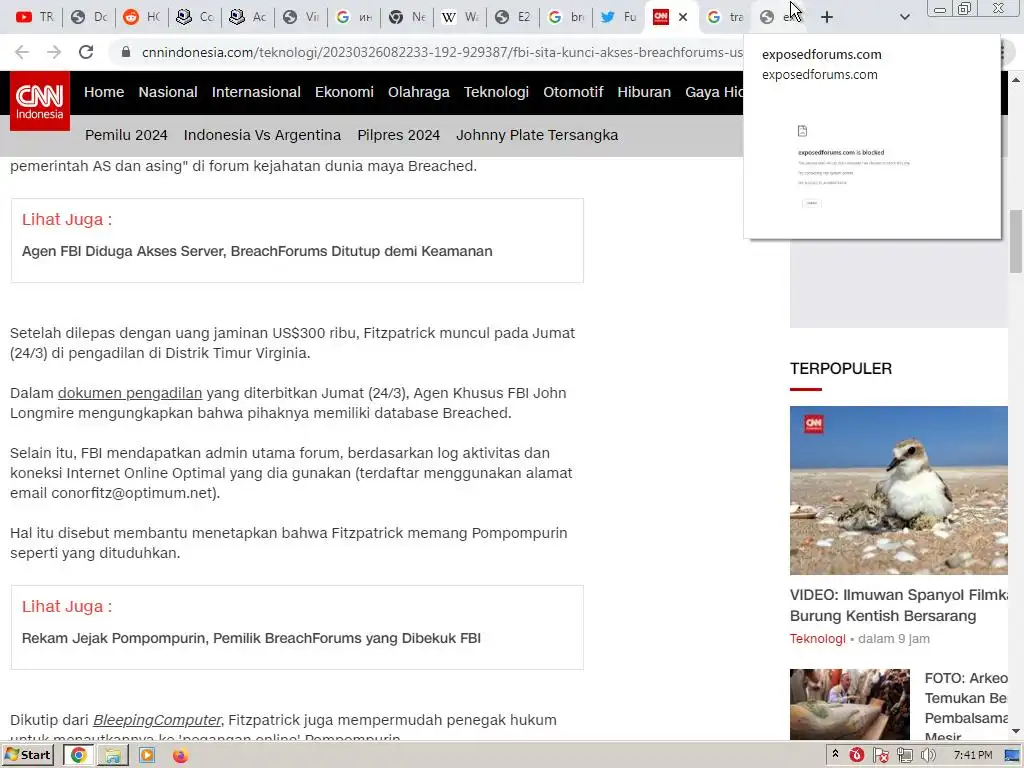The width and height of the screenshot is (1024, 768).
Task: Click the address bar URL
Action: tap(441, 52)
